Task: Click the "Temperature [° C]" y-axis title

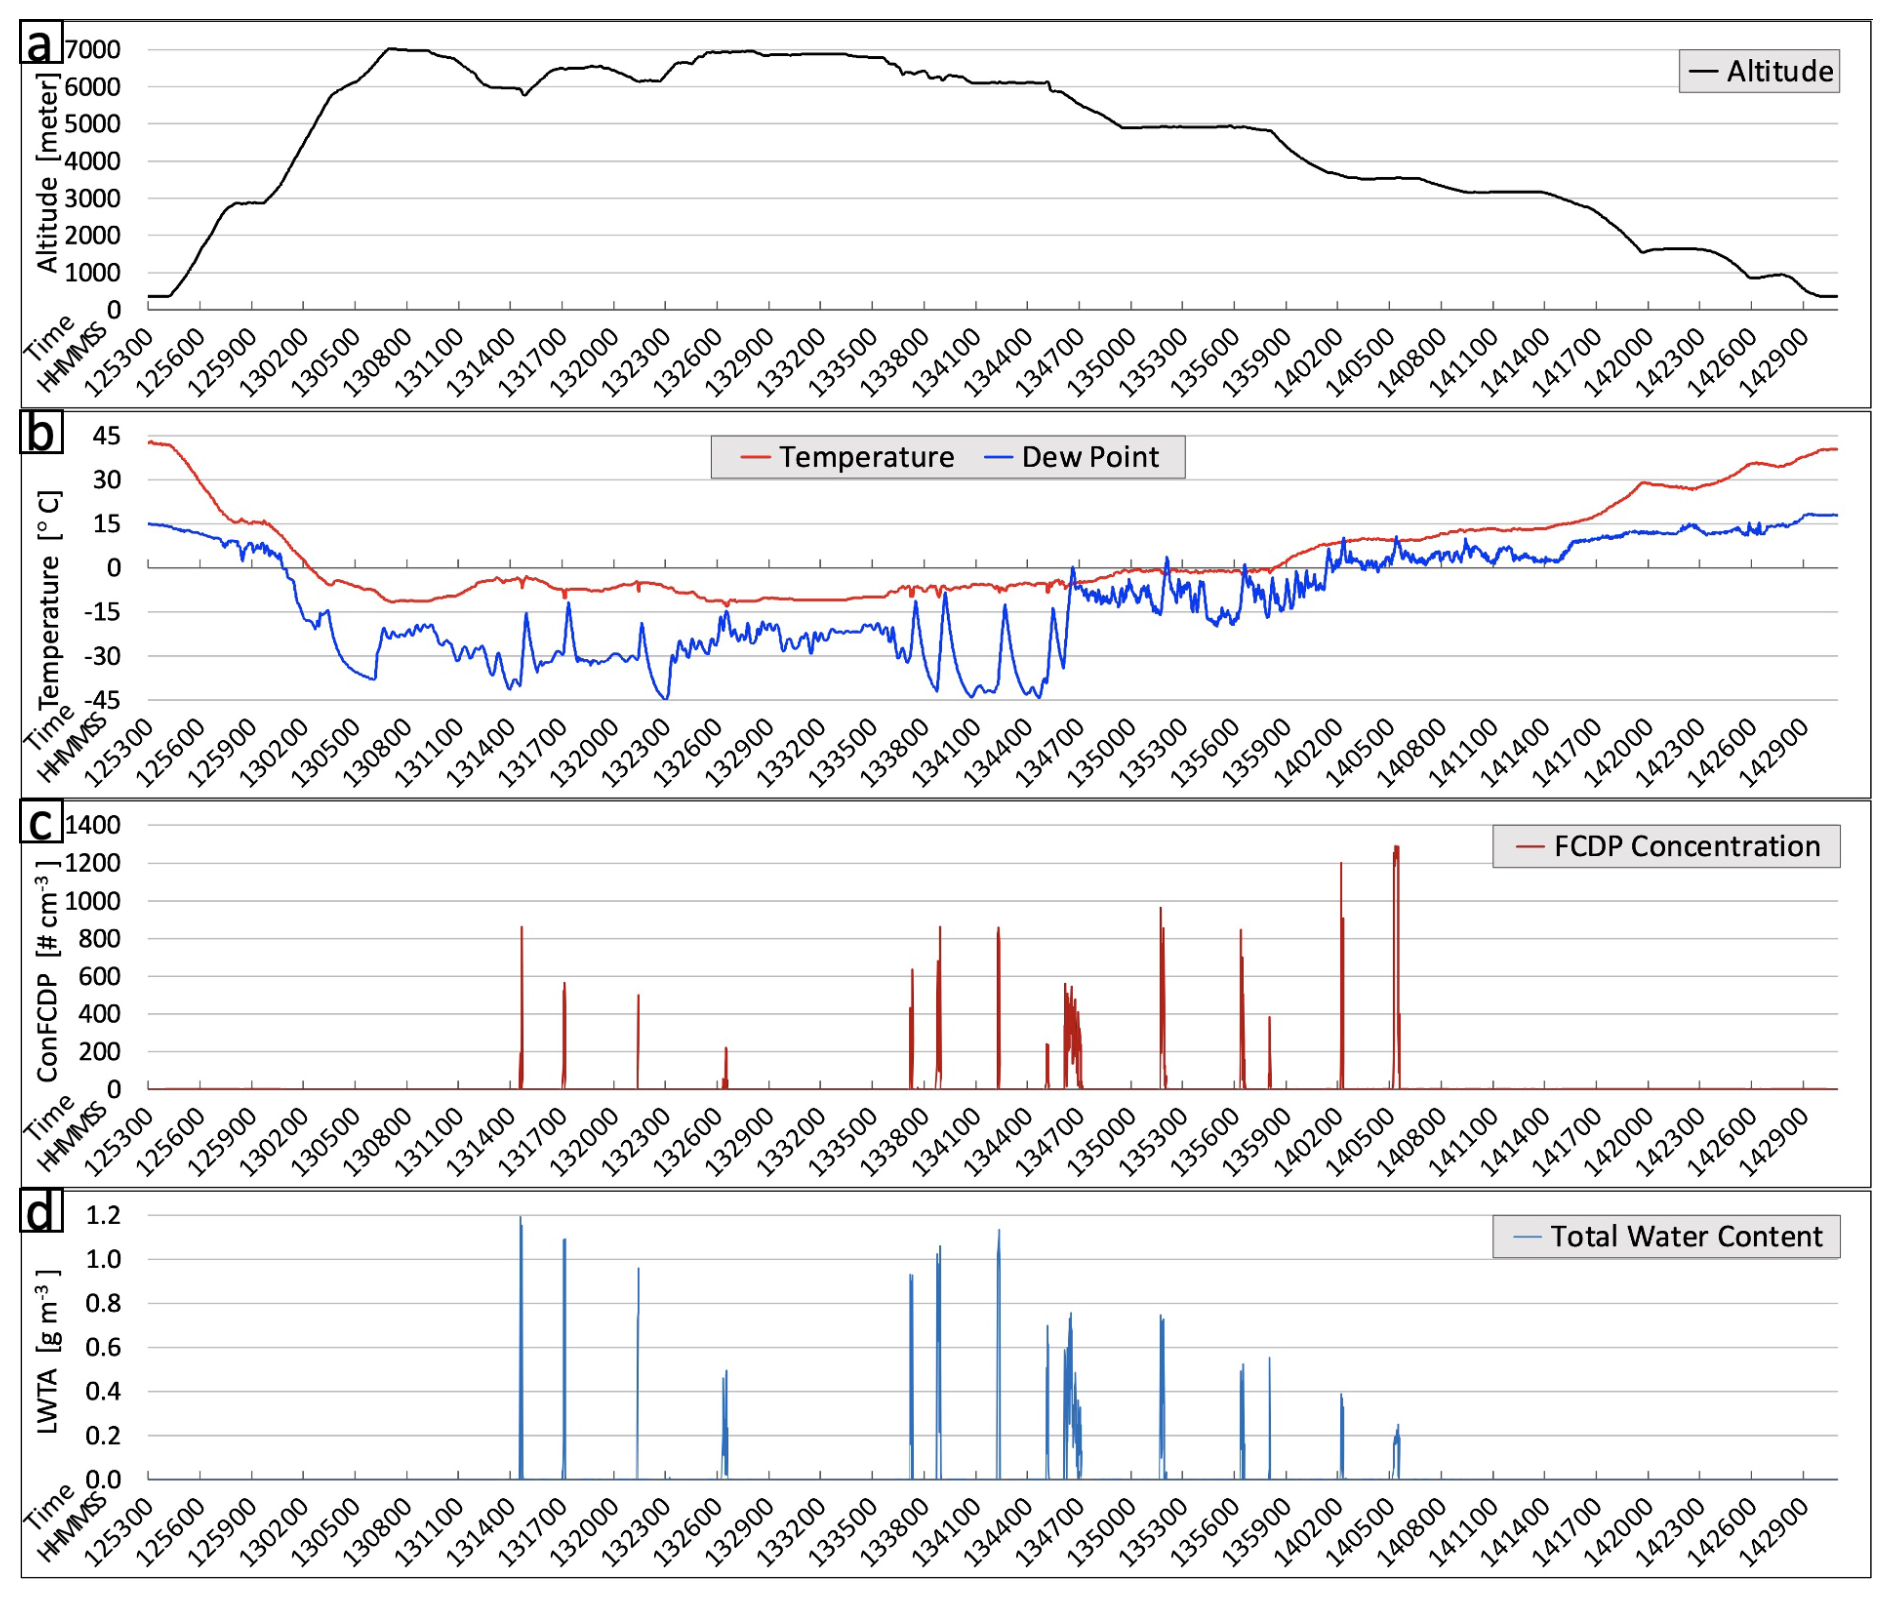Action: pos(48,598)
